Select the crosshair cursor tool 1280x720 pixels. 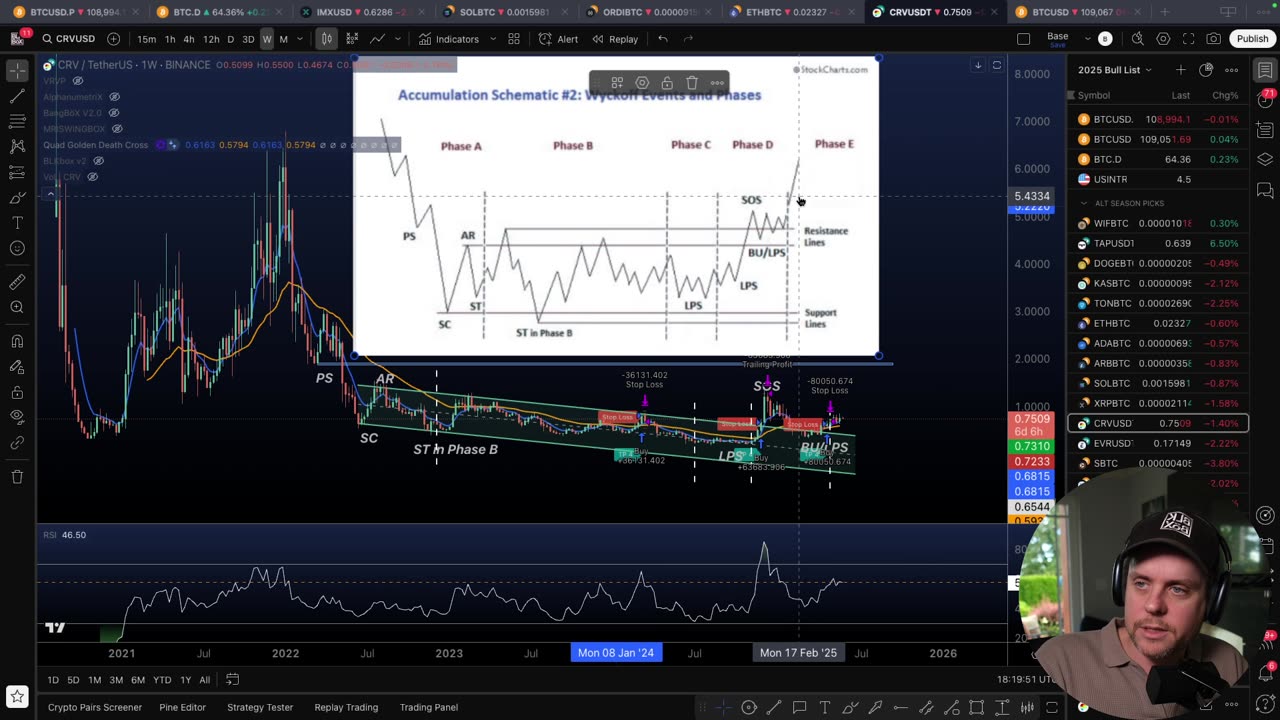[x=17, y=71]
